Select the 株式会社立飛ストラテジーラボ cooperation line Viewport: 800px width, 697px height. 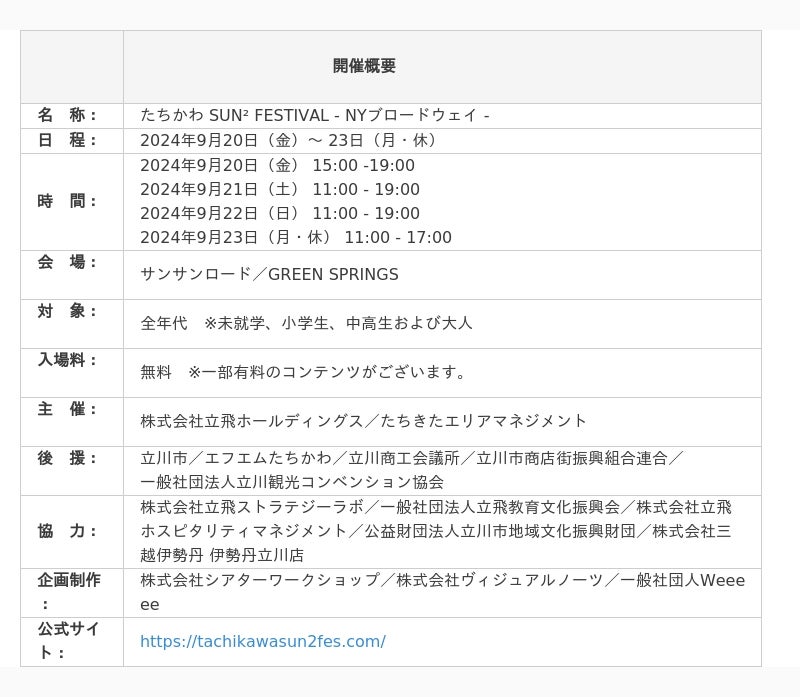tap(436, 508)
